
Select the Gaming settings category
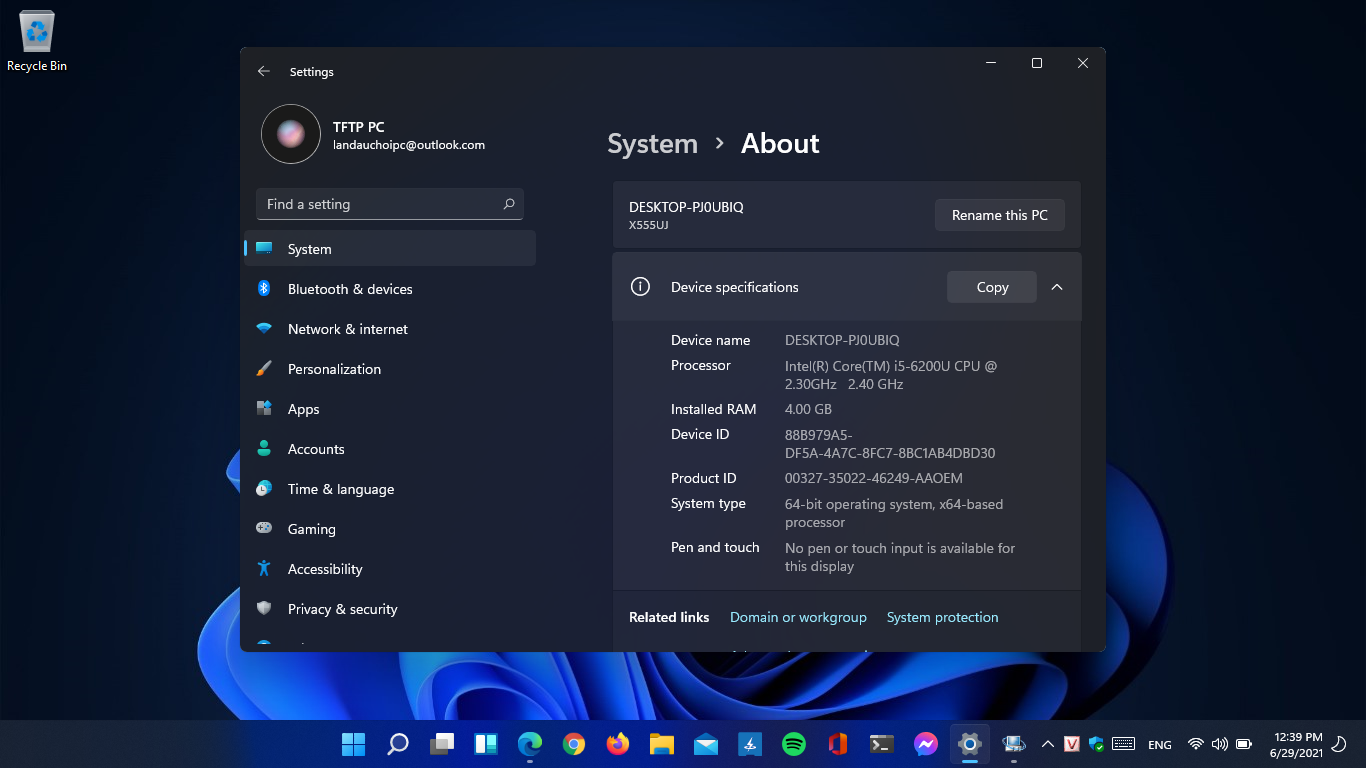click(x=390, y=529)
